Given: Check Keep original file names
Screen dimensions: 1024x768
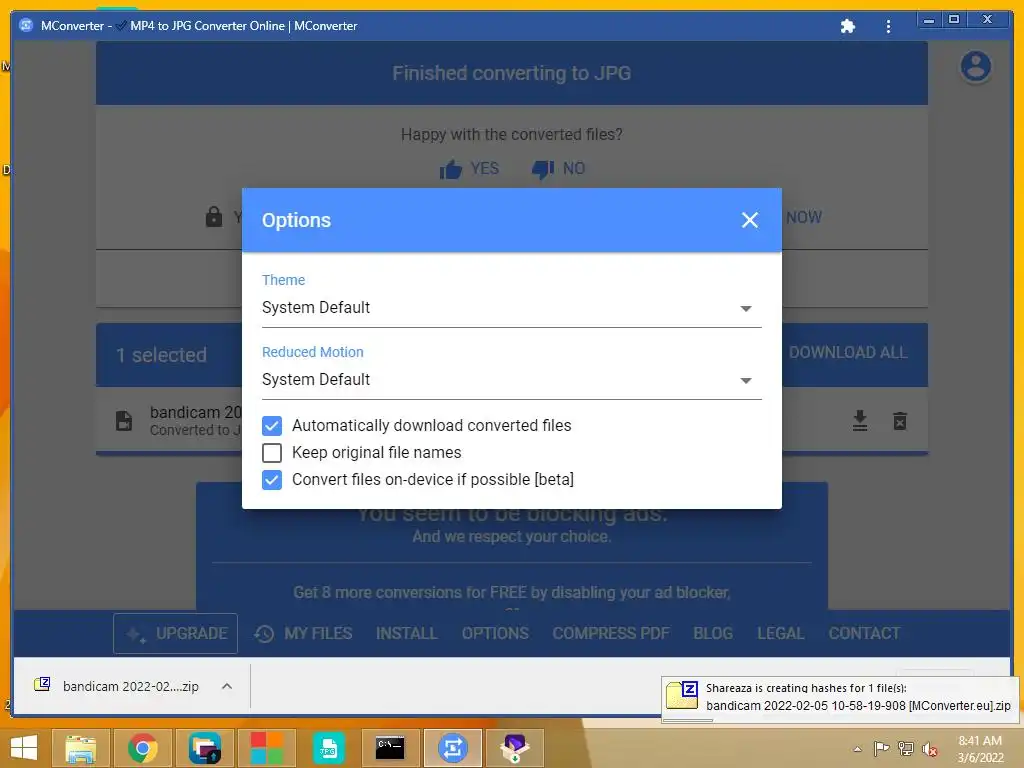Looking at the screenshot, I should click(x=272, y=453).
